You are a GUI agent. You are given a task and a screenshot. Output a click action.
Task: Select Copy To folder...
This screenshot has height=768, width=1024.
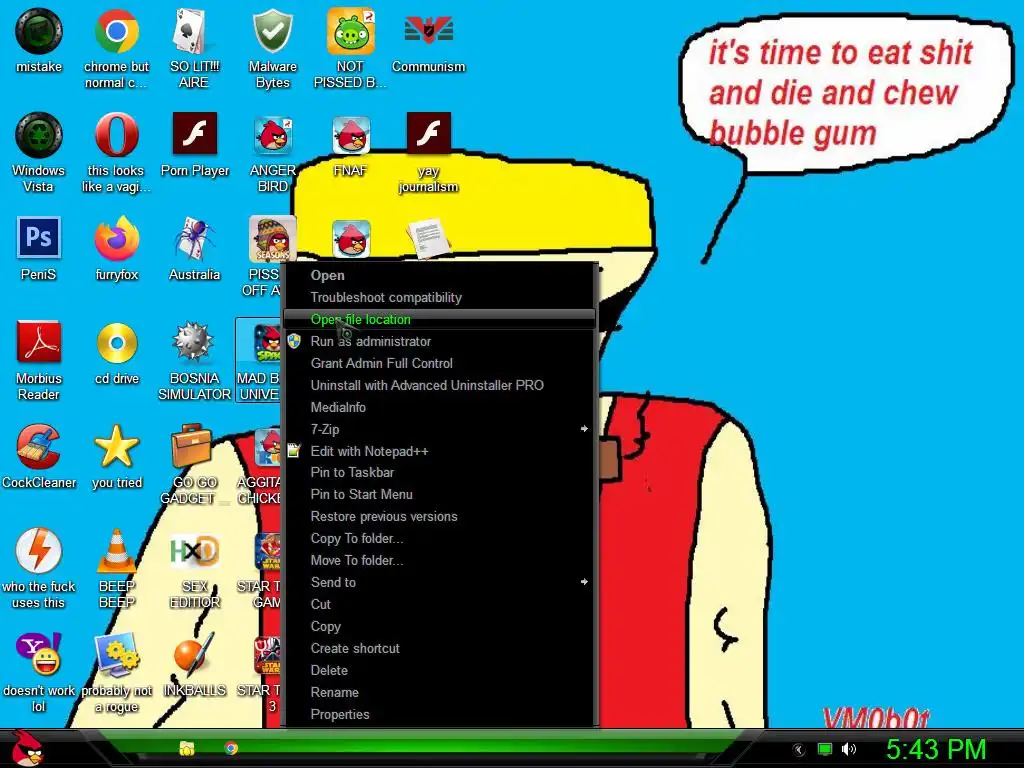pyautogui.click(x=440, y=539)
